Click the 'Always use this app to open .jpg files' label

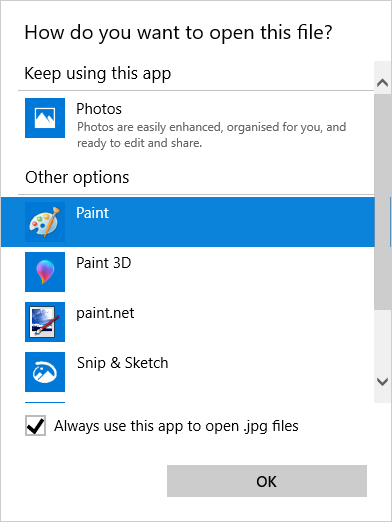point(176,426)
